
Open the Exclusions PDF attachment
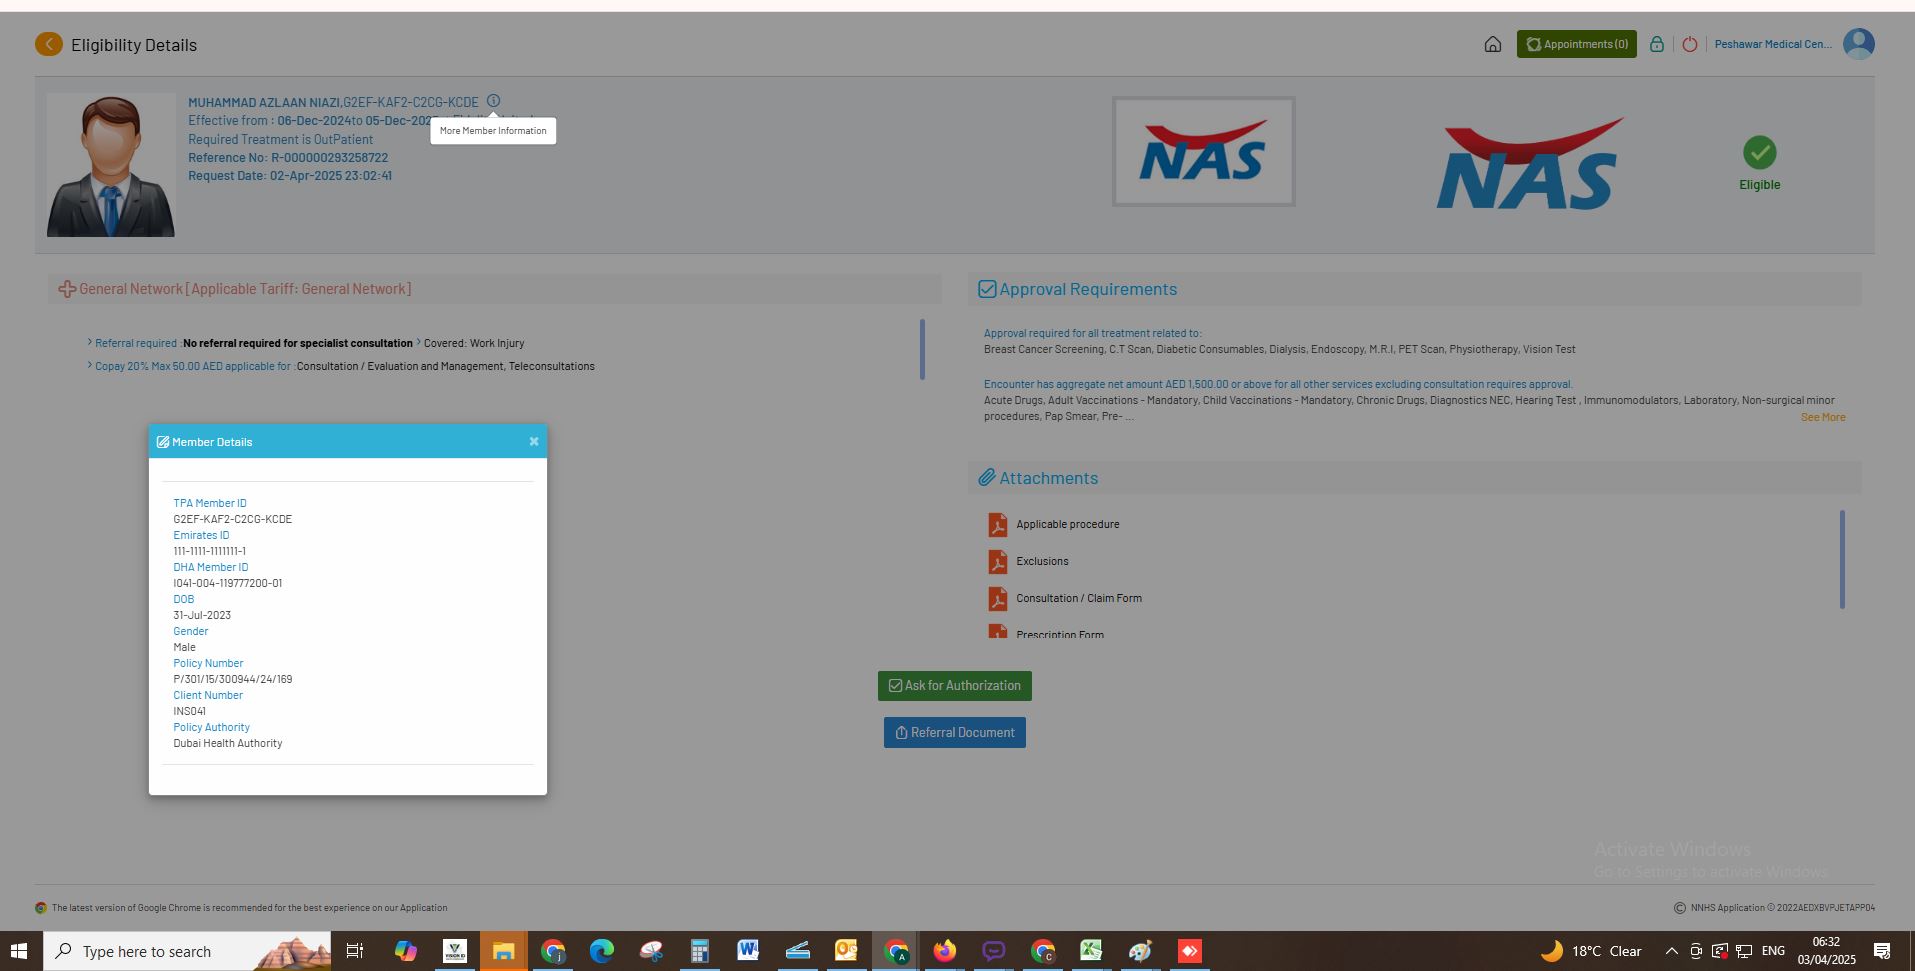(1042, 561)
